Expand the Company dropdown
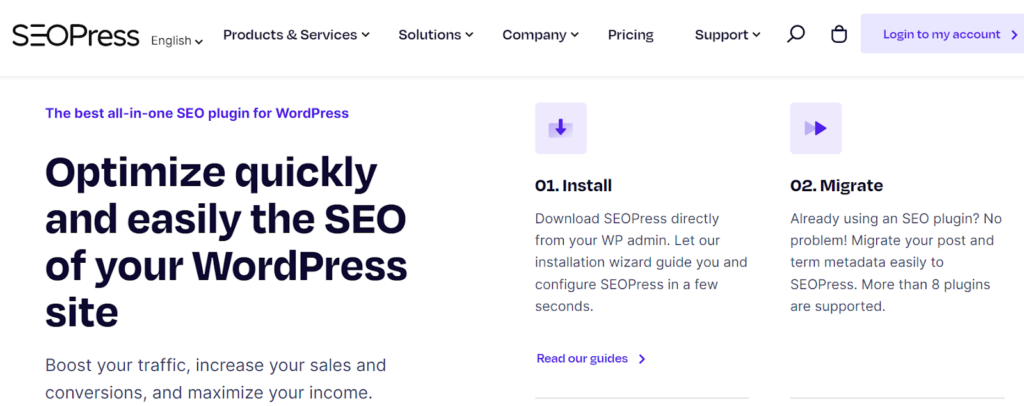The width and height of the screenshot is (1024, 406). [x=540, y=35]
